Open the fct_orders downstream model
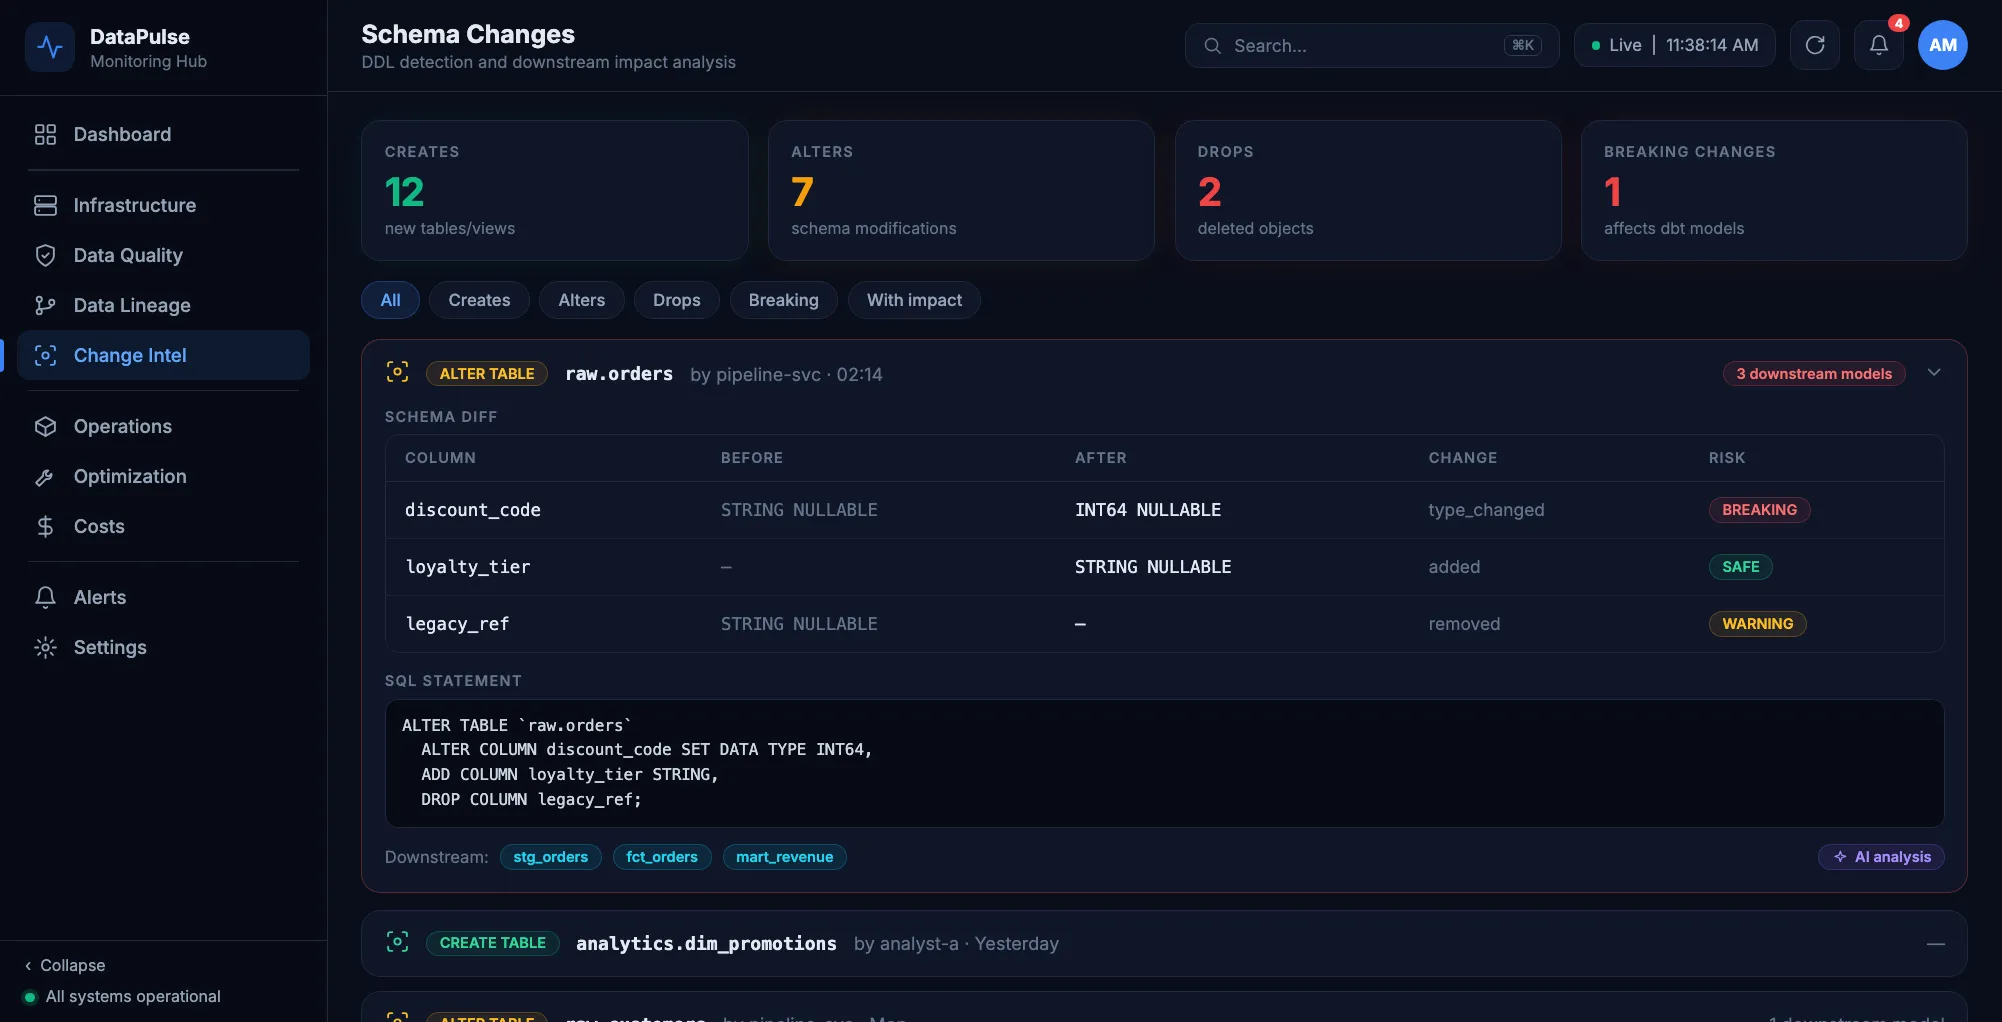 tap(662, 857)
